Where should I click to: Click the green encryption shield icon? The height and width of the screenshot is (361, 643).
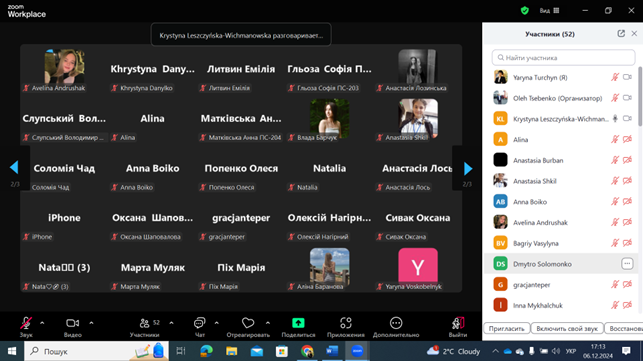pos(524,11)
